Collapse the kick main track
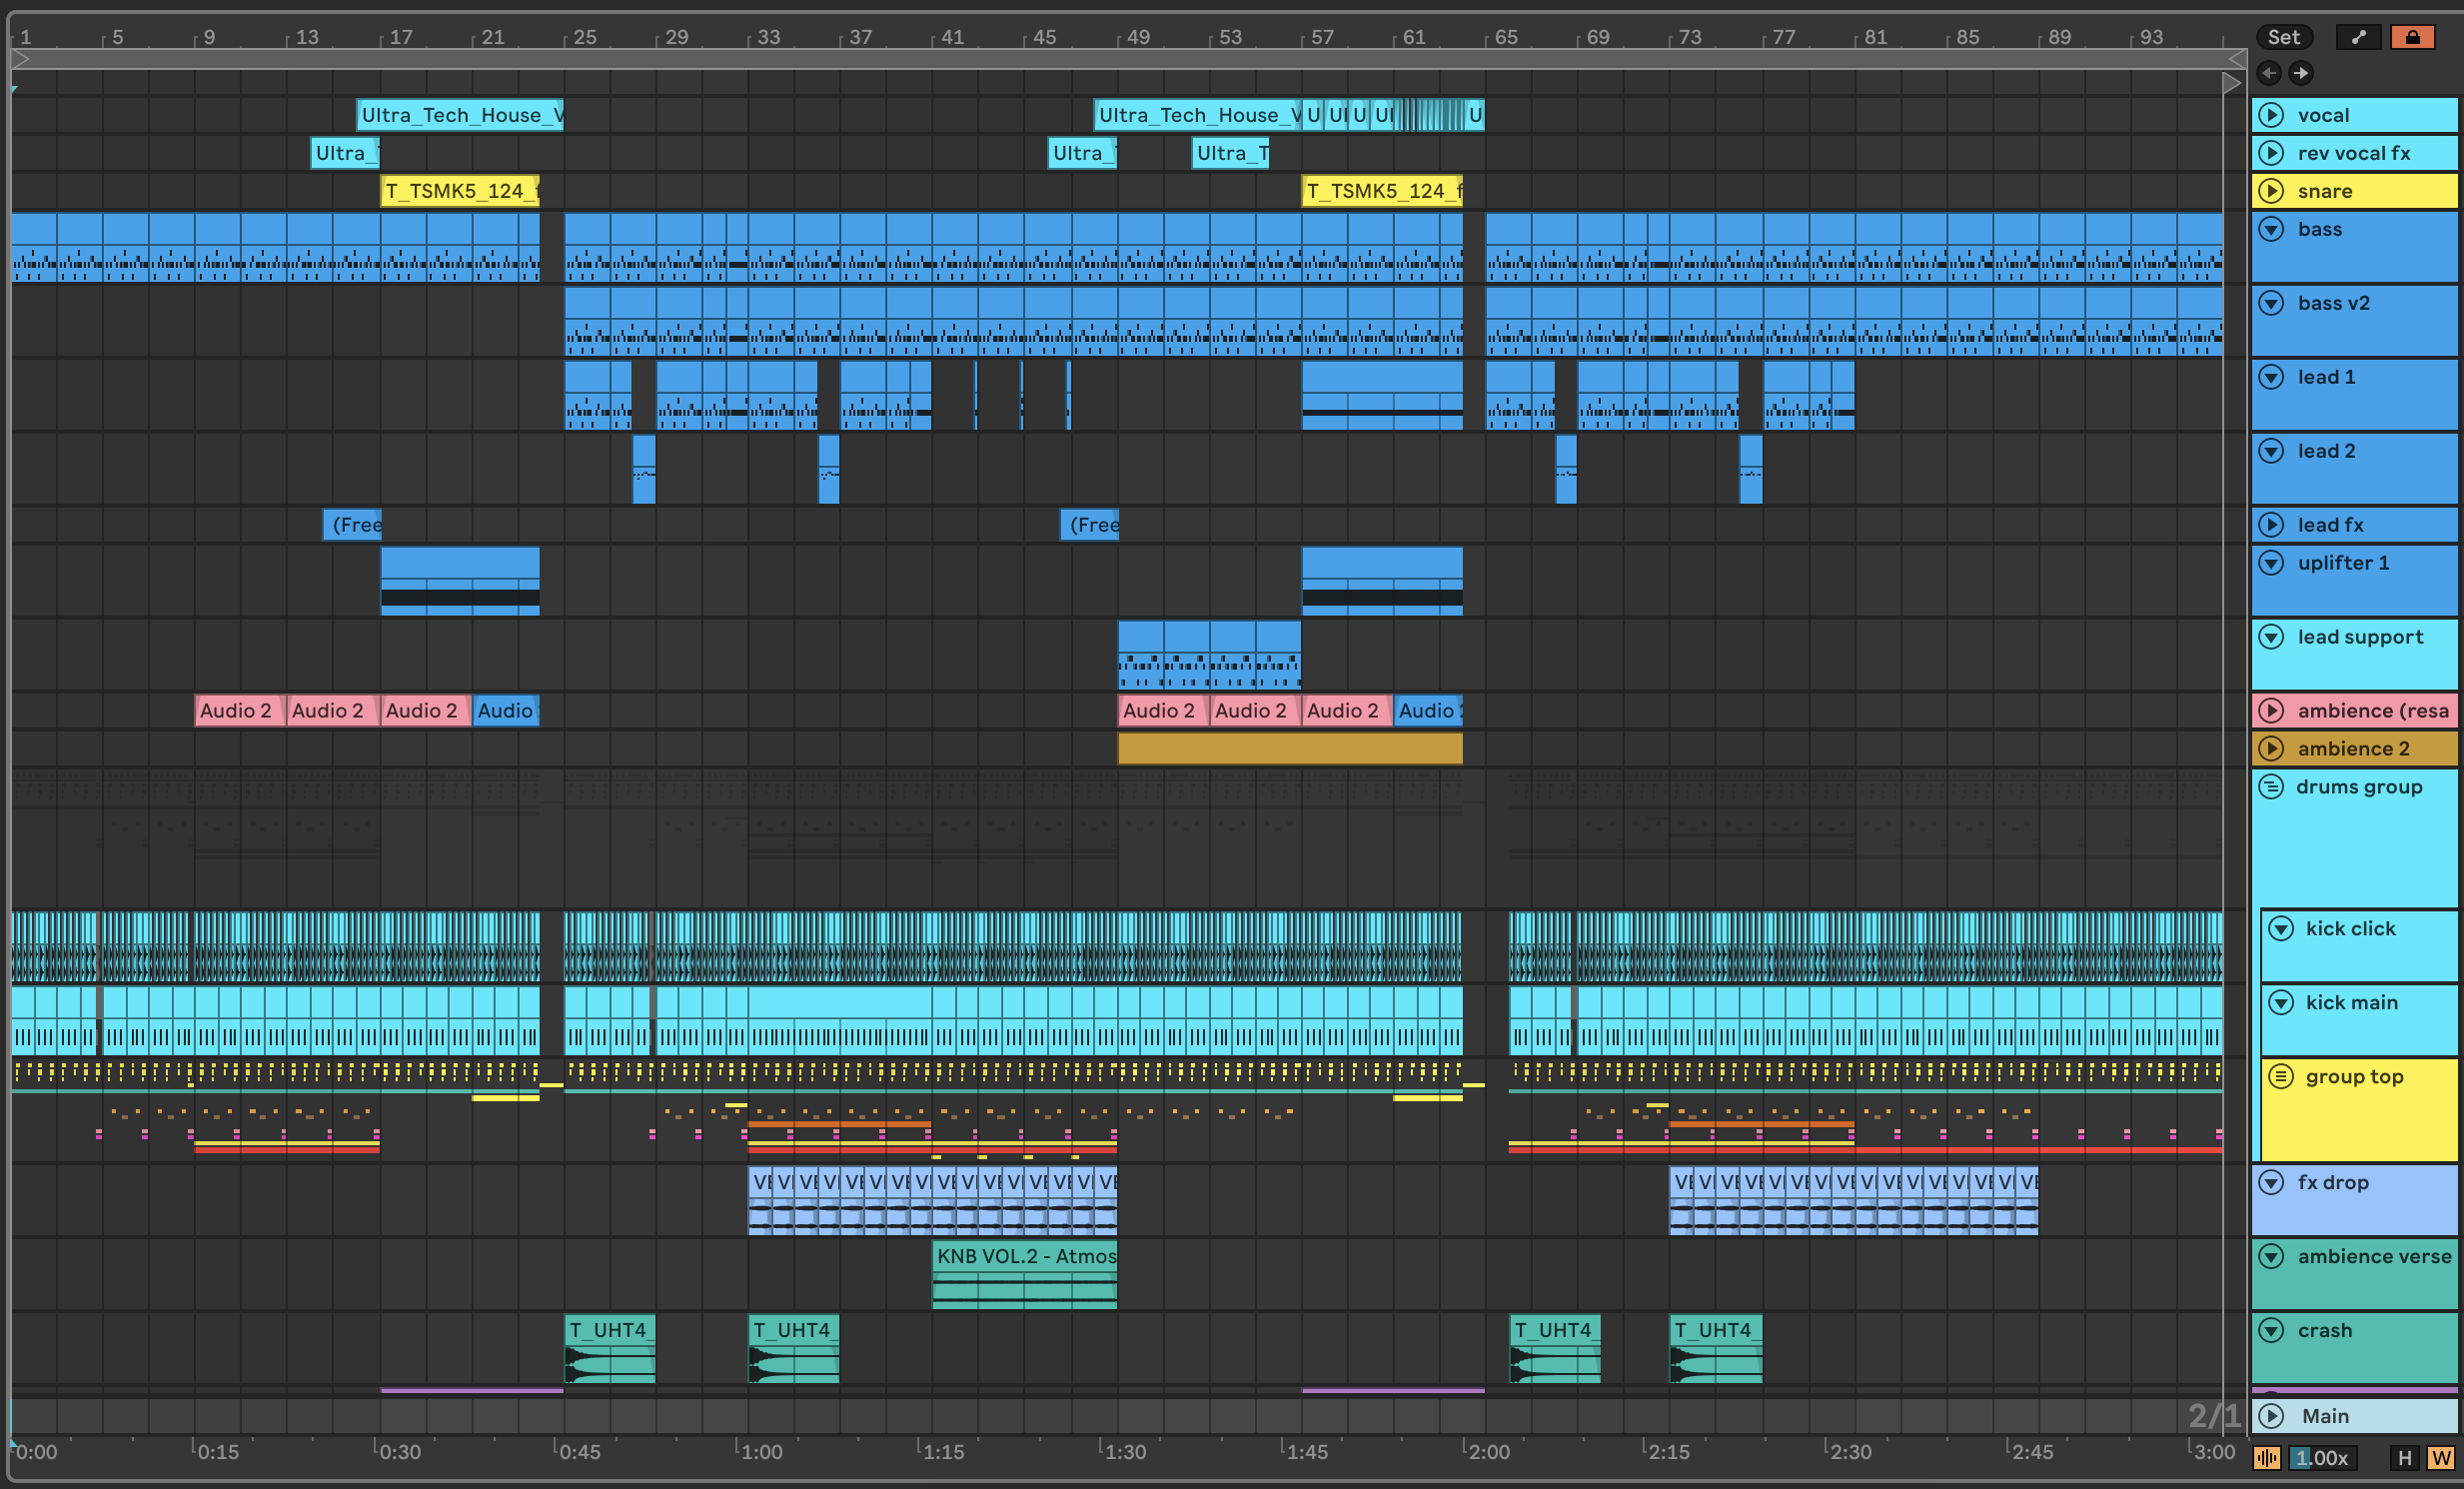Image resolution: width=2464 pixels, height=1489 pixels. [2280, 1002]
